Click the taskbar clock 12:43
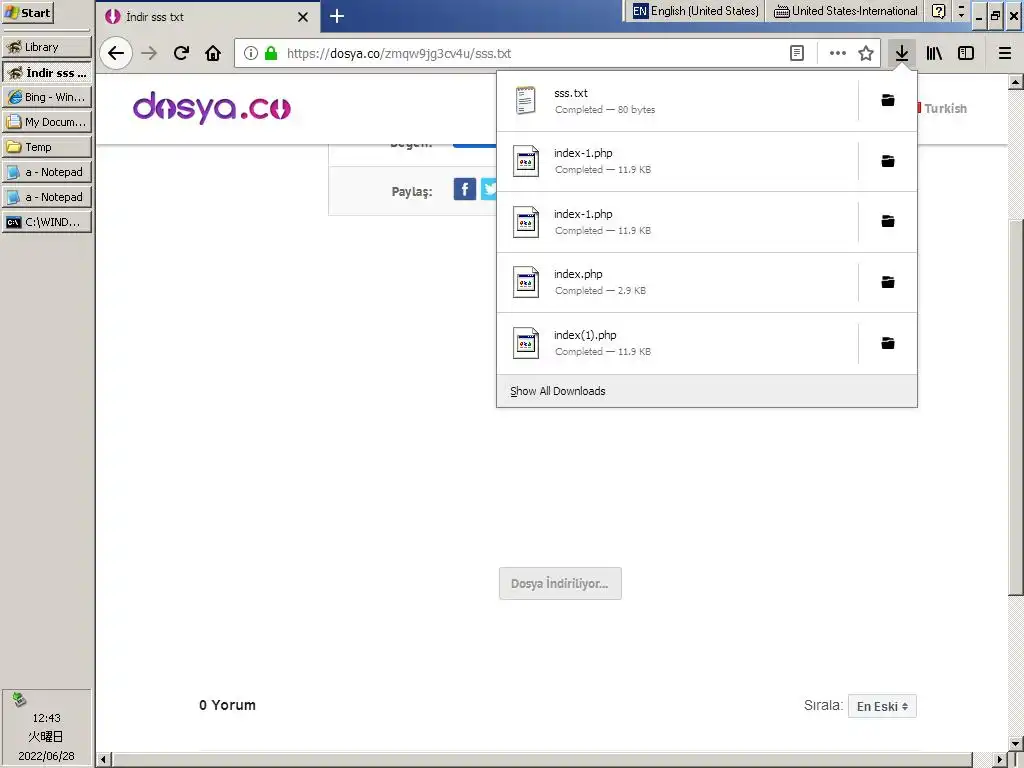 (x=46, y=718)
